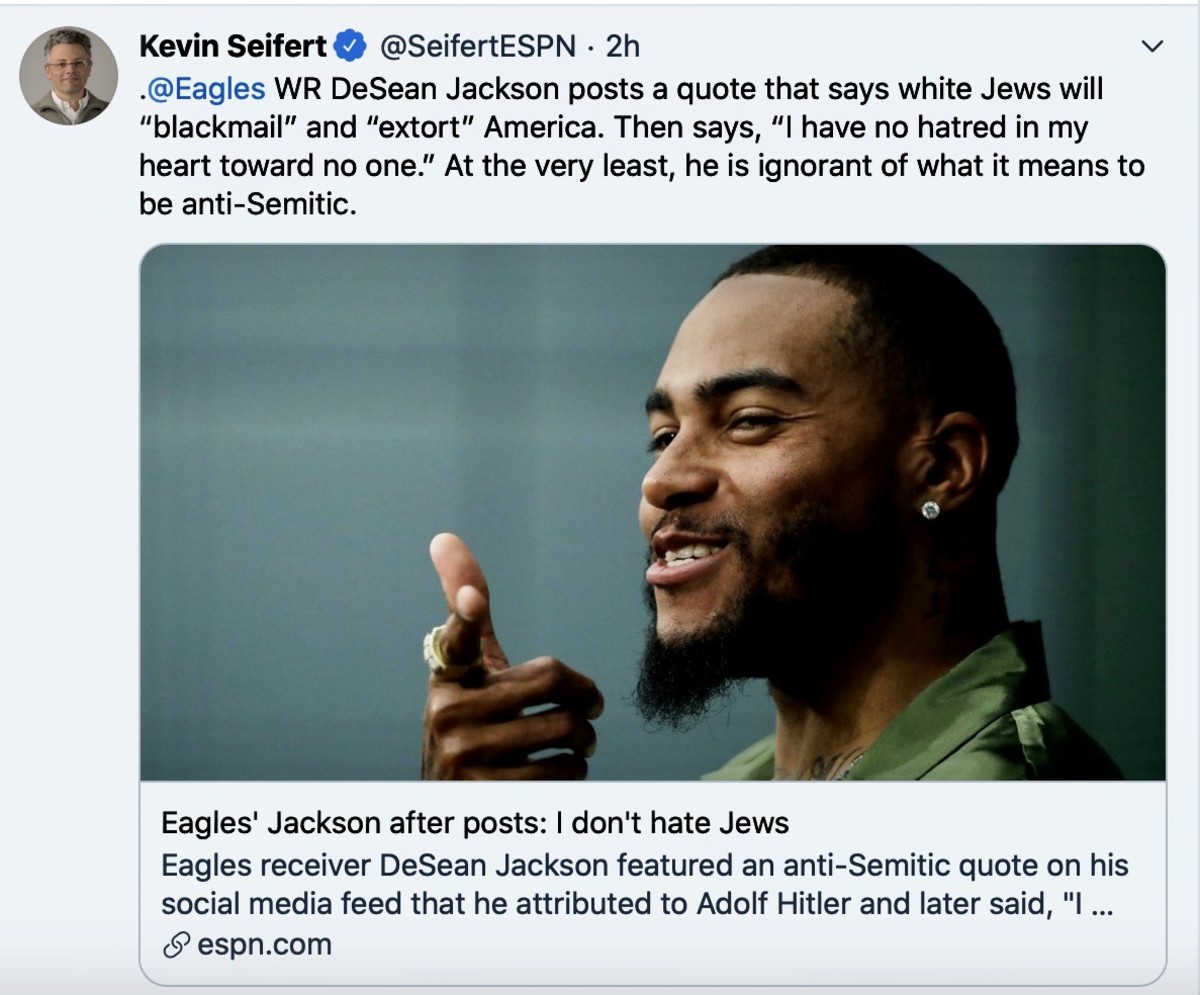Image resolution: width=1200 pixels, height=995 pixels.
Task: Click the Kevin Seifert display name
Action: [233, 46]
